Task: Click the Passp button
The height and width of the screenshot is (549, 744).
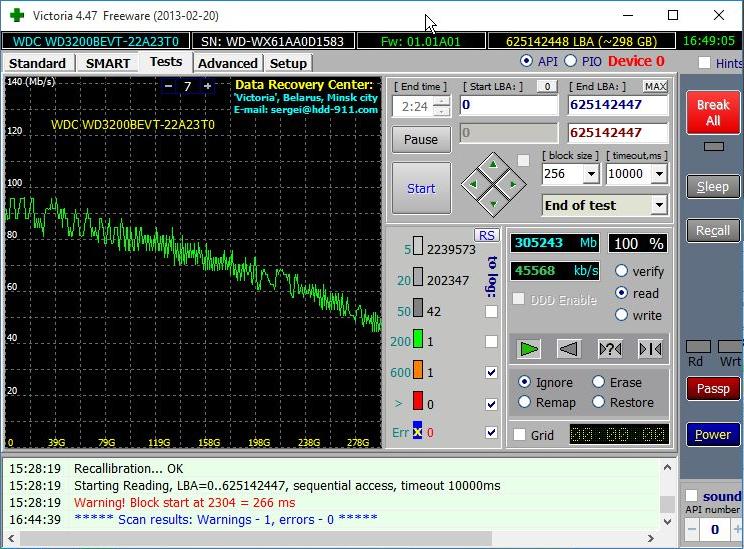Action: [x=713, y=389]
